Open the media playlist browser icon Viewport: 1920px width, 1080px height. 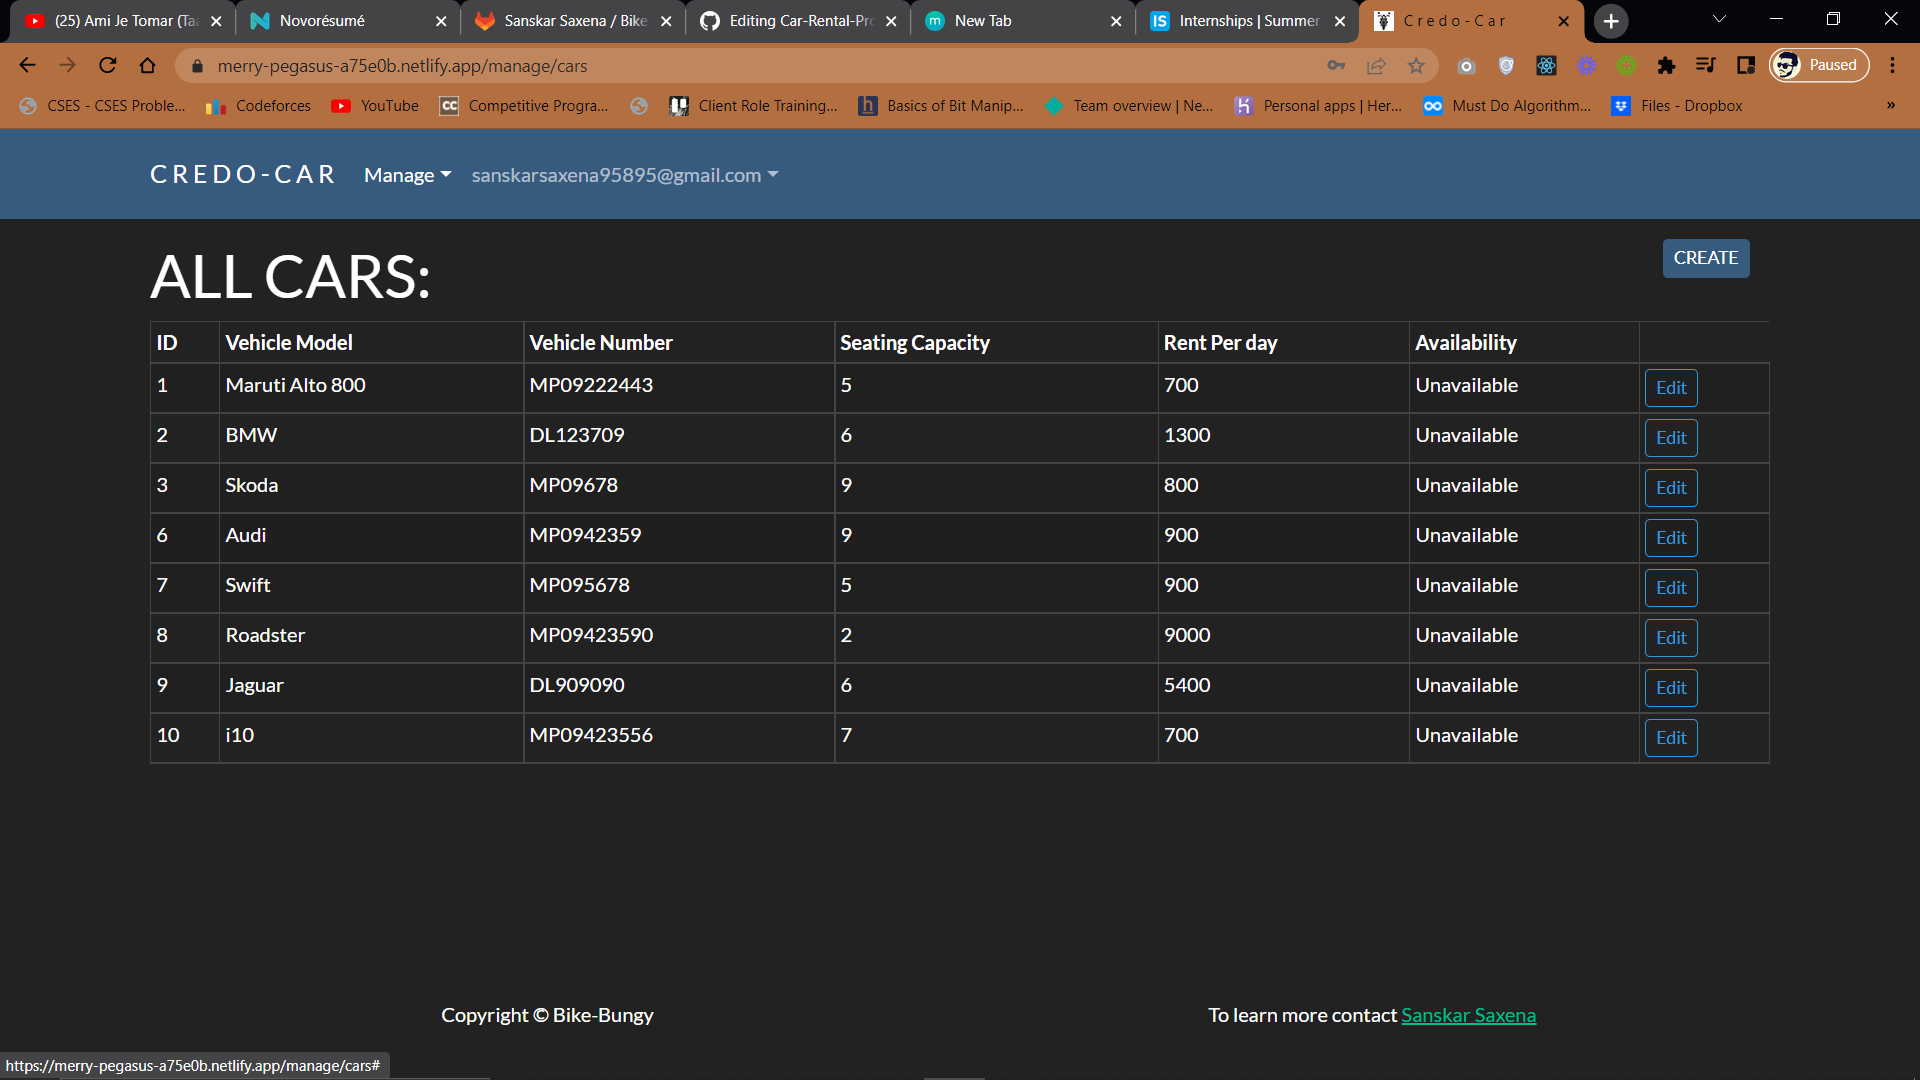[1707, 65]
